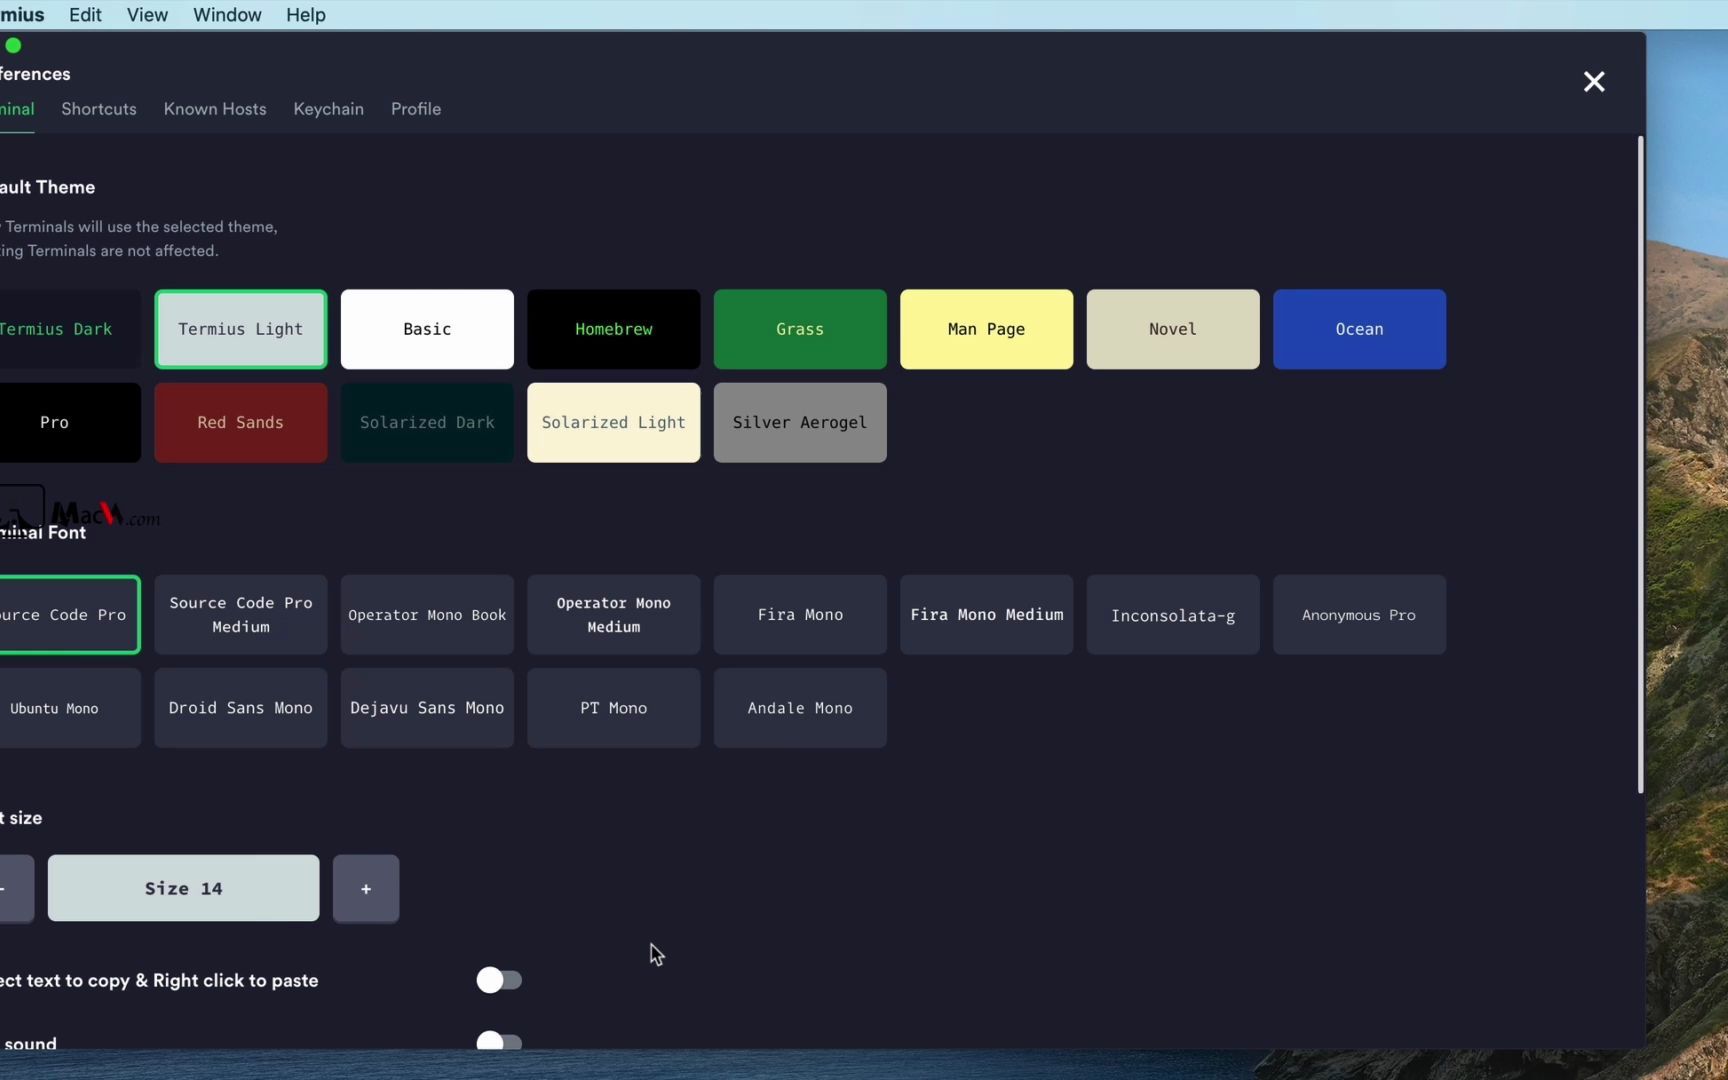Choose the Solarized Dark theme
This screenshot has height=1080, width=1728.
point(427,423)
